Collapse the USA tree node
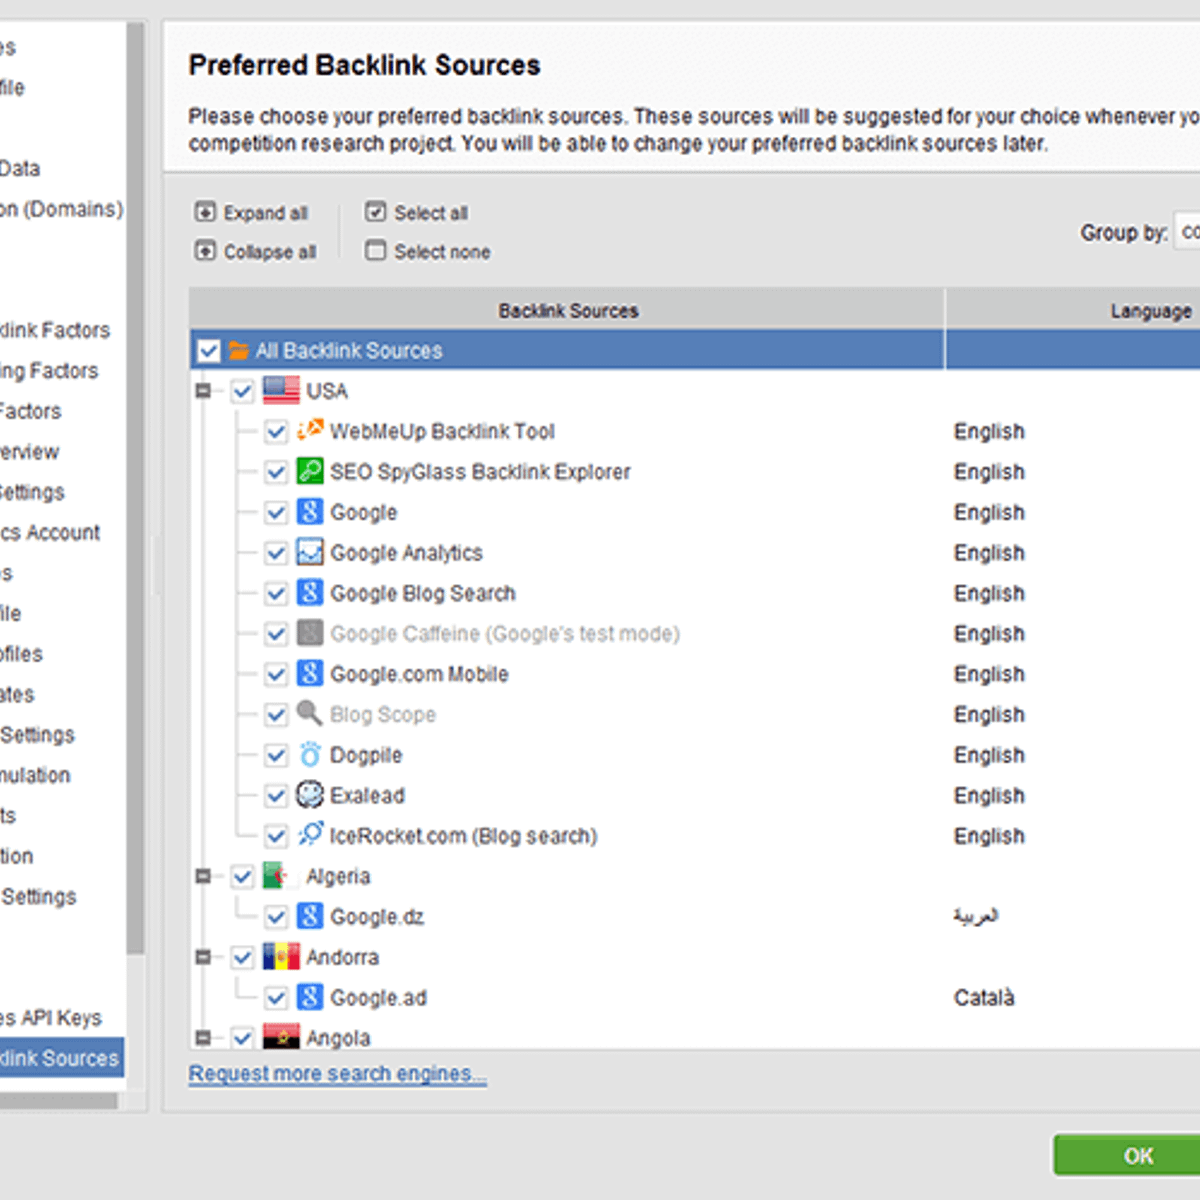The image size is (1200, 1200). coord(203,390)
